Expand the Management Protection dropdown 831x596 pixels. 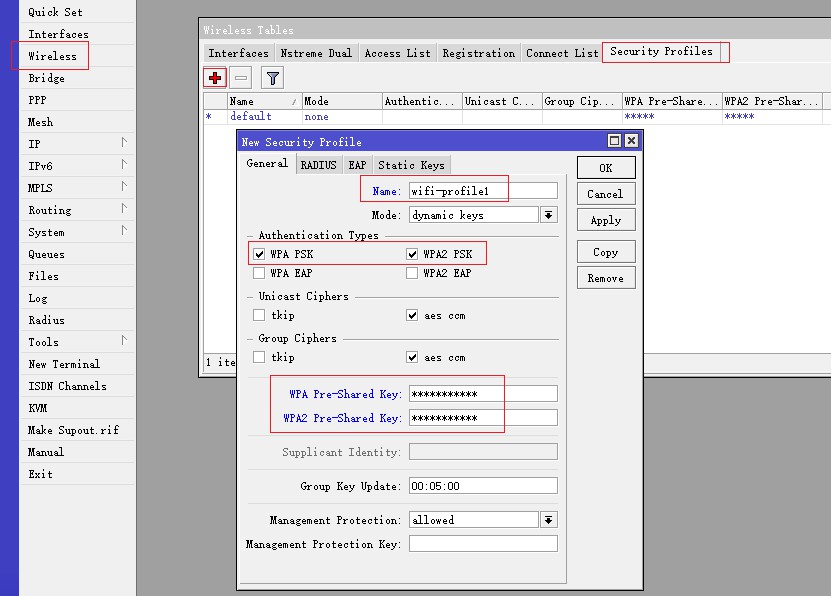(x=549, y=520)
